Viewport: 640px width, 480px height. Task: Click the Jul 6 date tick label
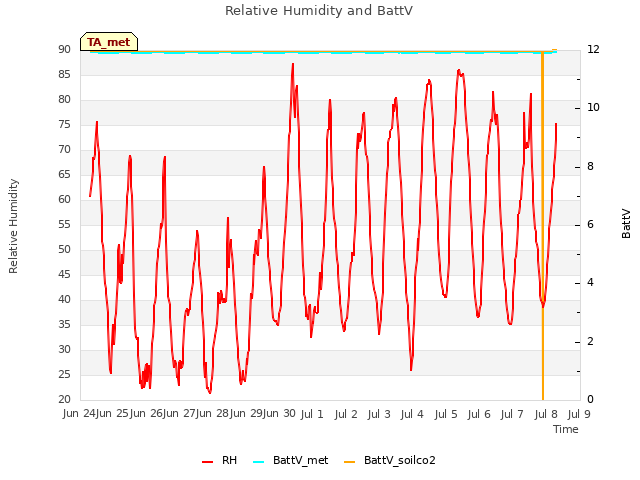(x=479, y=414)
